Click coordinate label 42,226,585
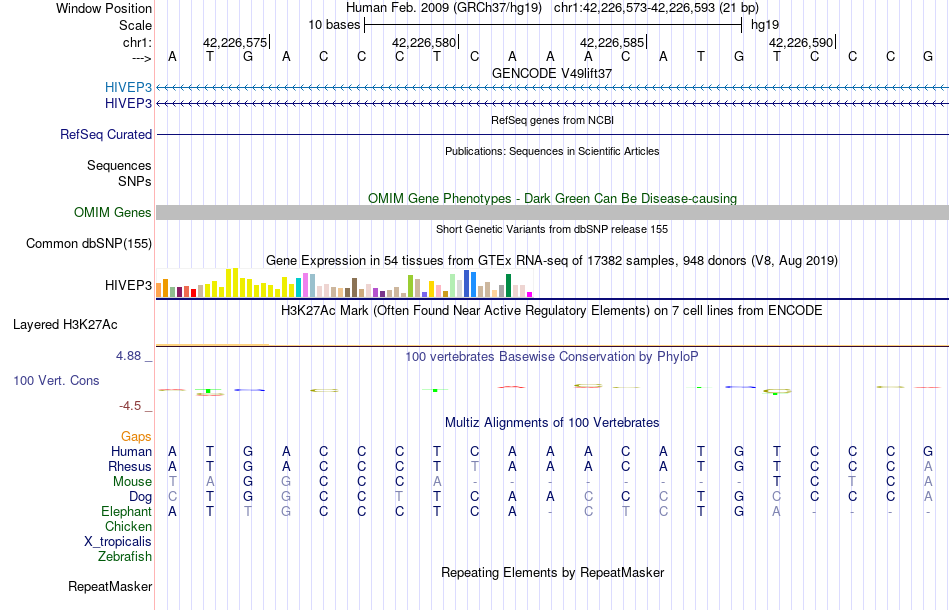 pyautogui.click(x=612, y=42)
